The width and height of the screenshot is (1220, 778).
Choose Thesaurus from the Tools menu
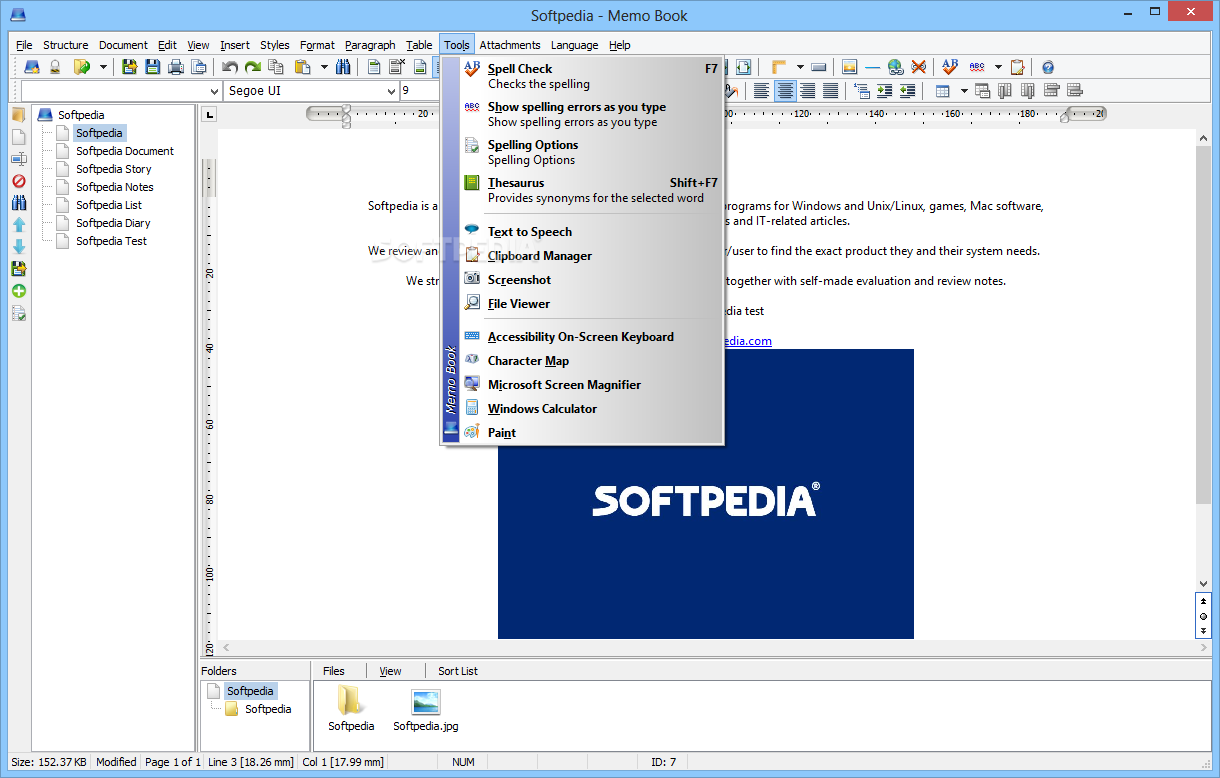point(590,190)
